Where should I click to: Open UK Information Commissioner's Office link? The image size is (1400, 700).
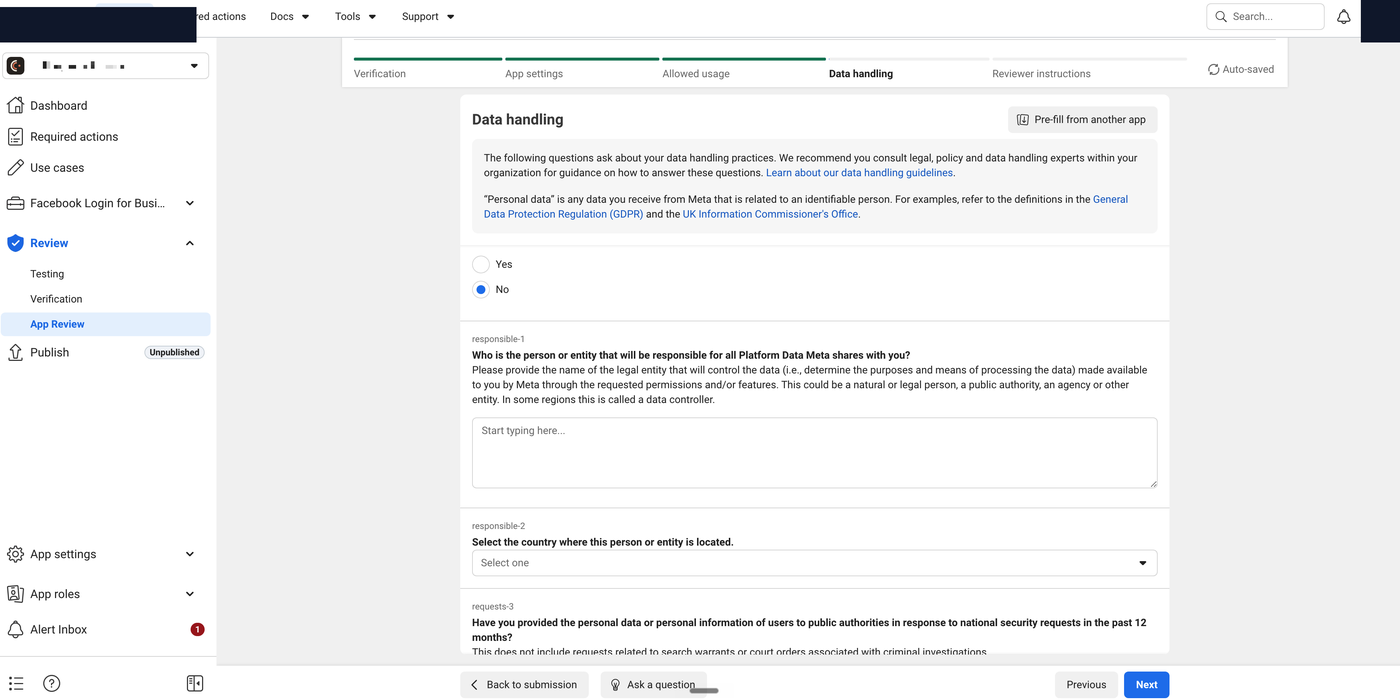coord(770,214)
